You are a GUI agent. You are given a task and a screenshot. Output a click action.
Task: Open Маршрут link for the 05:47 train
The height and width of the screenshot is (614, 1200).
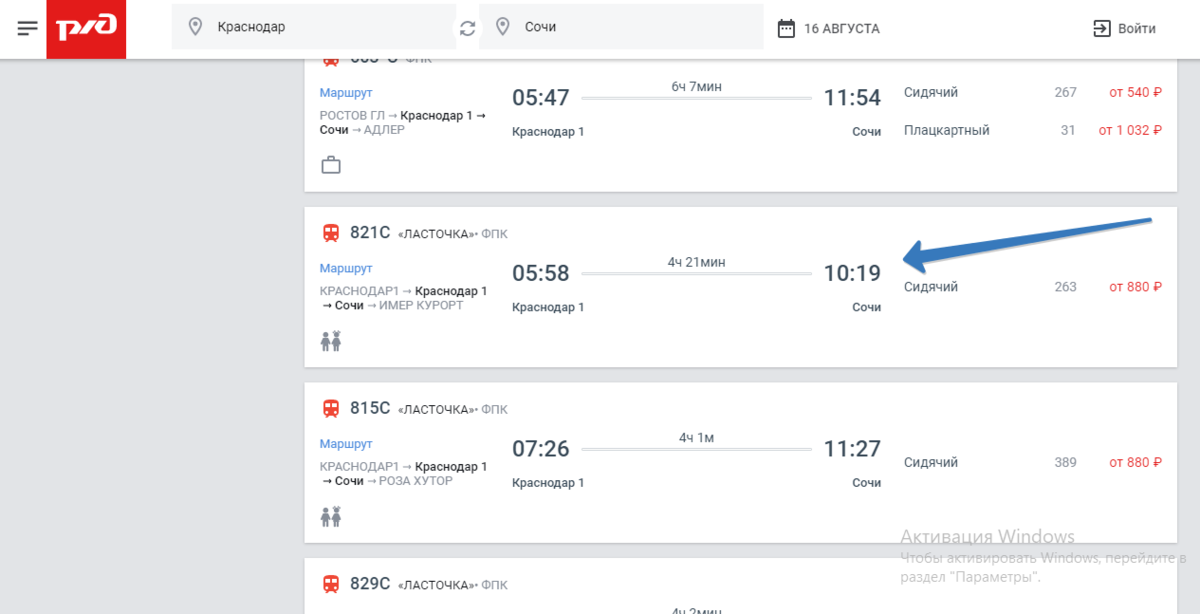click(346, 93)
